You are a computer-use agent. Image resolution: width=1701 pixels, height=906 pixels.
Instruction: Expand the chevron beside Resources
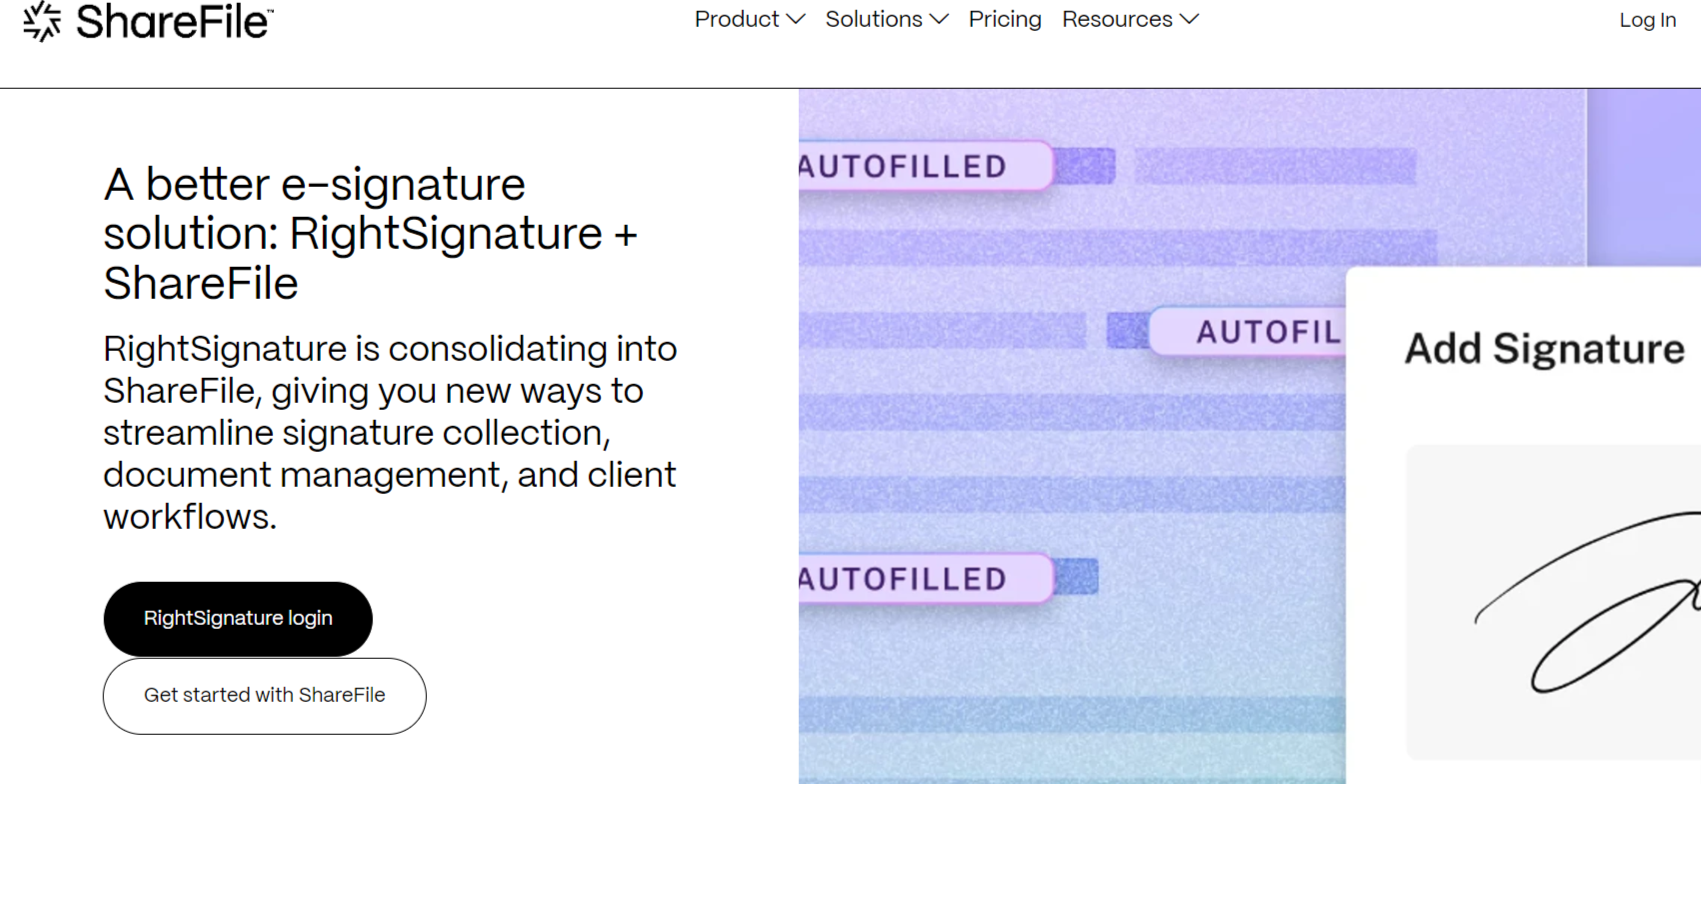1189,19
